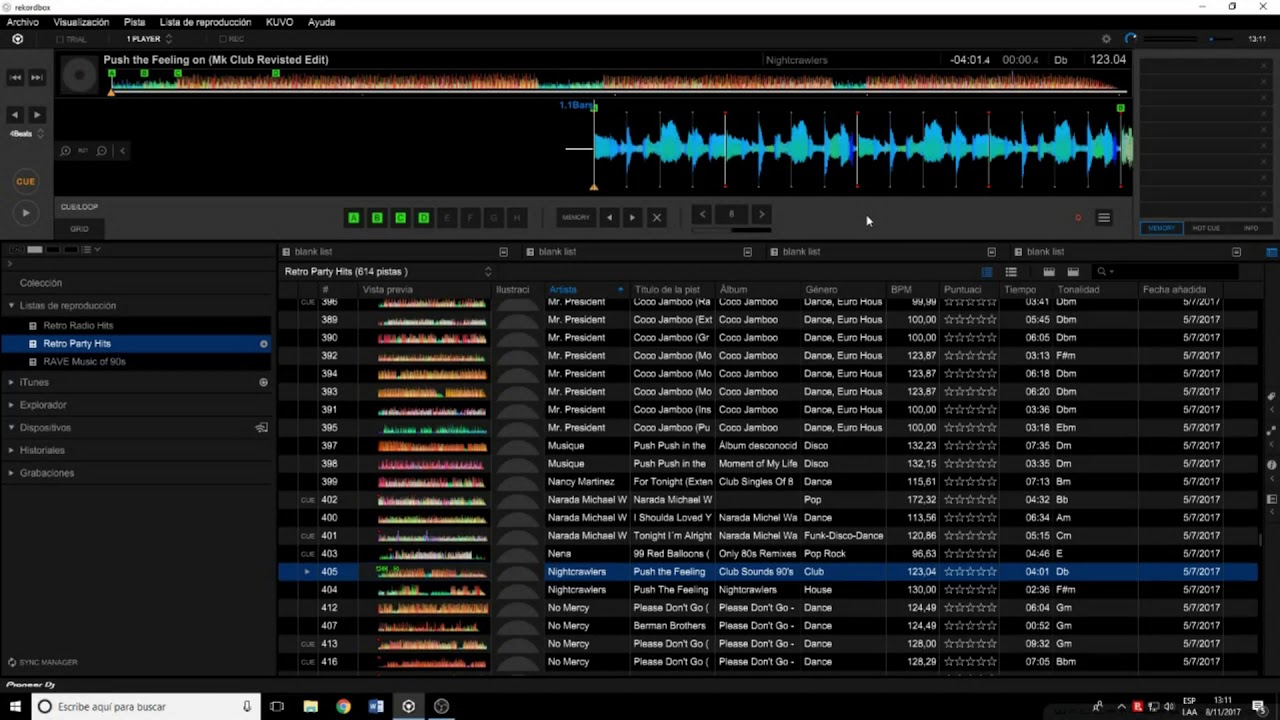Switch to INFO tab

1251,228
